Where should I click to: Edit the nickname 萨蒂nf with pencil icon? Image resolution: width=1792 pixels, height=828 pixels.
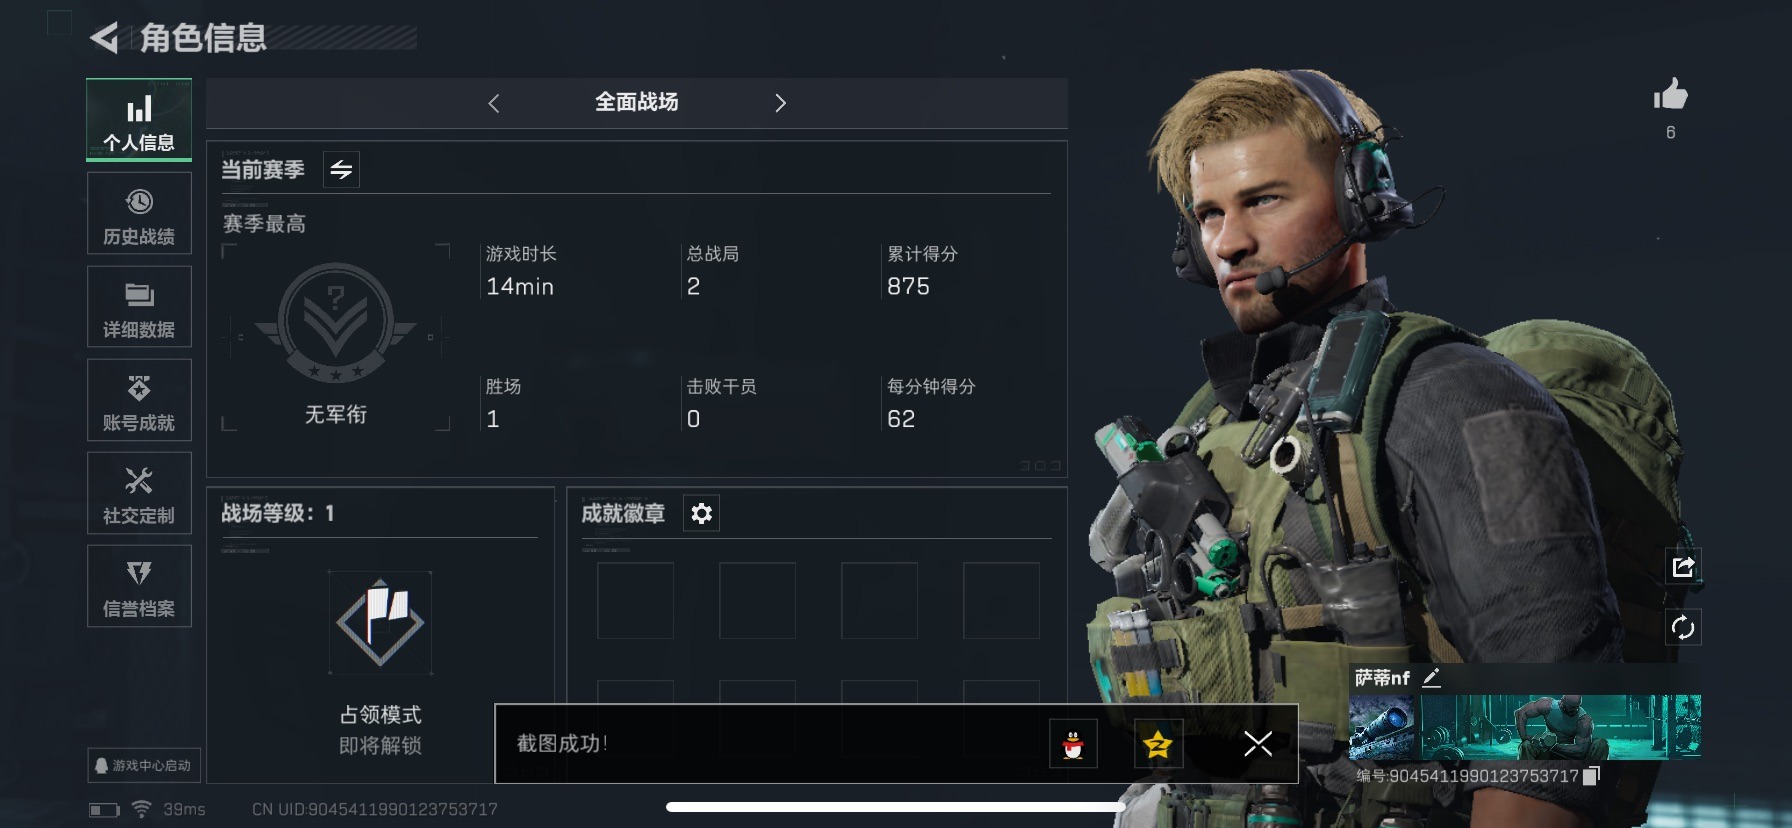[1432, 678]
